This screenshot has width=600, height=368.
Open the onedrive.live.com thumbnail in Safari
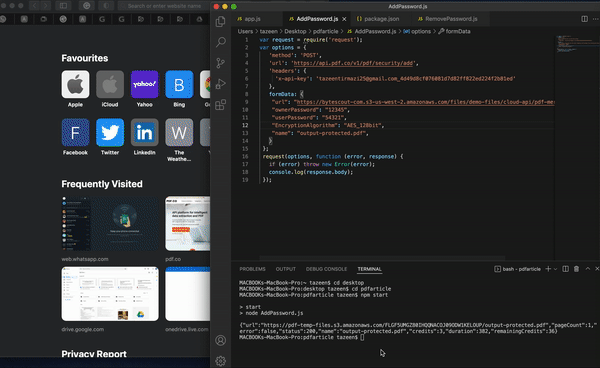click(x=188, y=294)
